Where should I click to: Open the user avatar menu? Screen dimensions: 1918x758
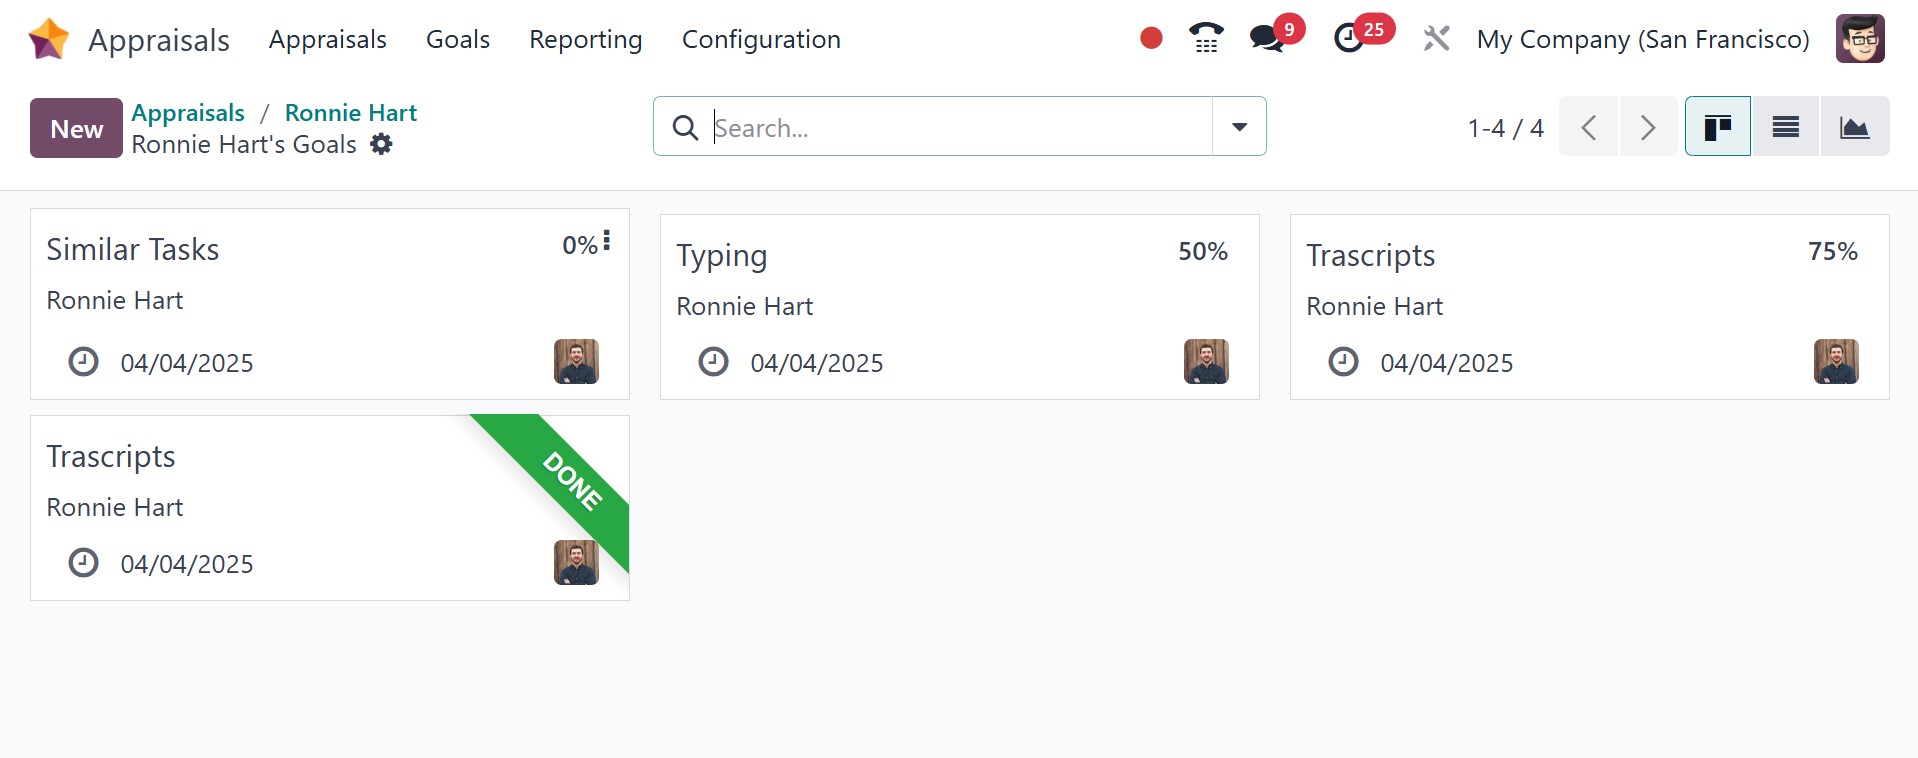pos(1859,39)
